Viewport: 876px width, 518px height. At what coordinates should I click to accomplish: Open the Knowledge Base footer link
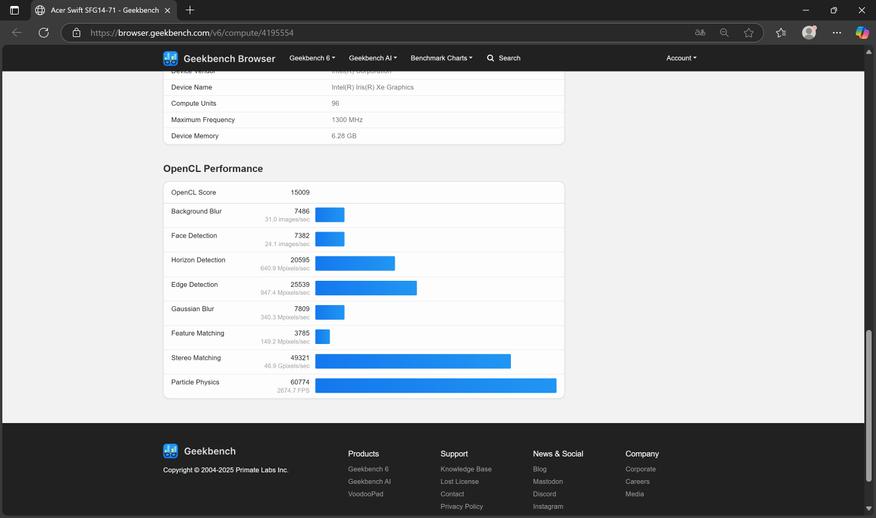pos(465,469)
